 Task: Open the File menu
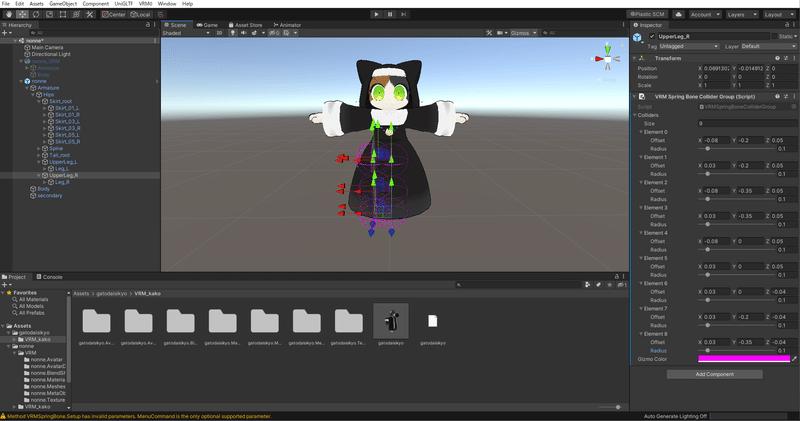point(6,4)
